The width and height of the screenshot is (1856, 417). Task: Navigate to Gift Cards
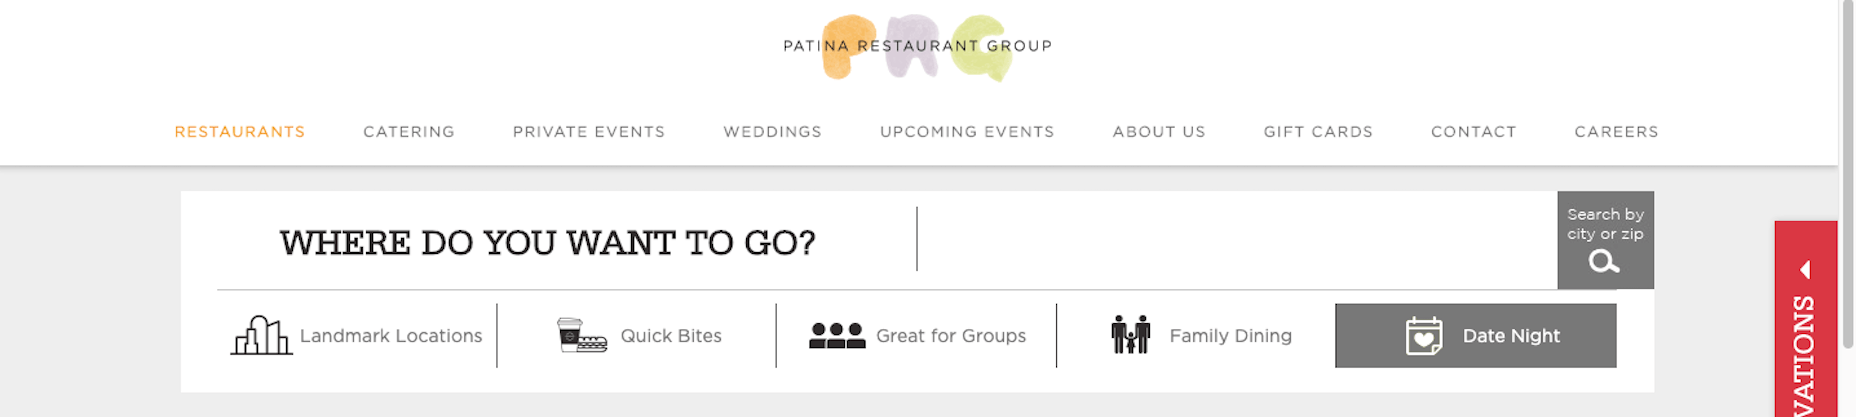[1318, 132]
